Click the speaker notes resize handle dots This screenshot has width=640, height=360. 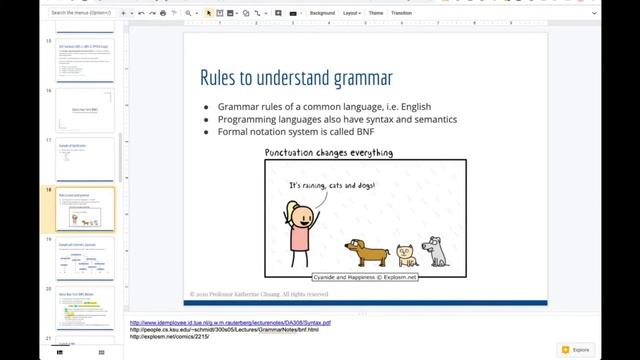(362, 314)
